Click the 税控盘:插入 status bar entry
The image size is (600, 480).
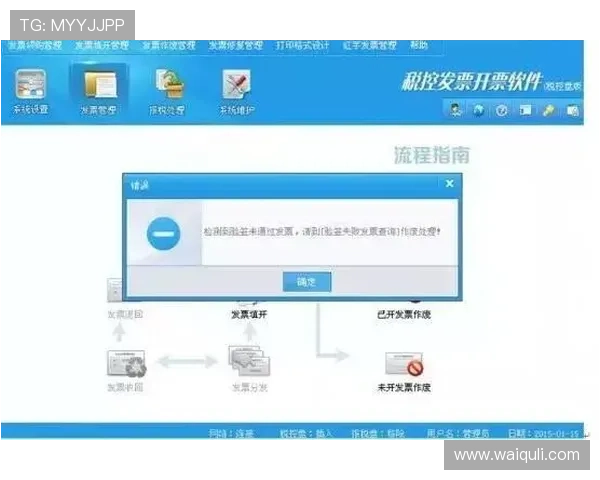[306, 433]
